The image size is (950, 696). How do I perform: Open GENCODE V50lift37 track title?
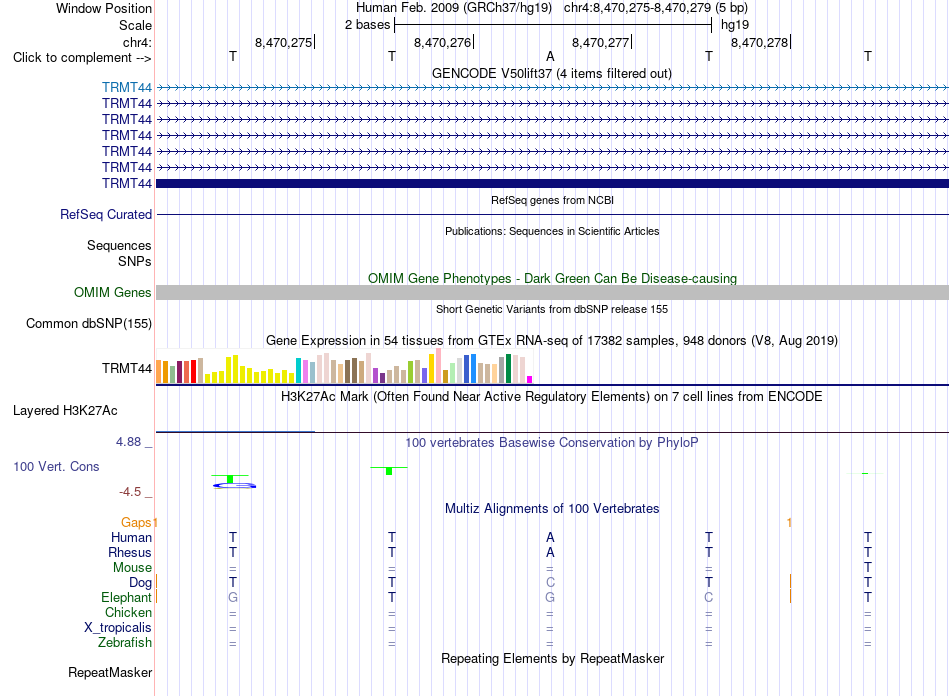pos(551,73)
